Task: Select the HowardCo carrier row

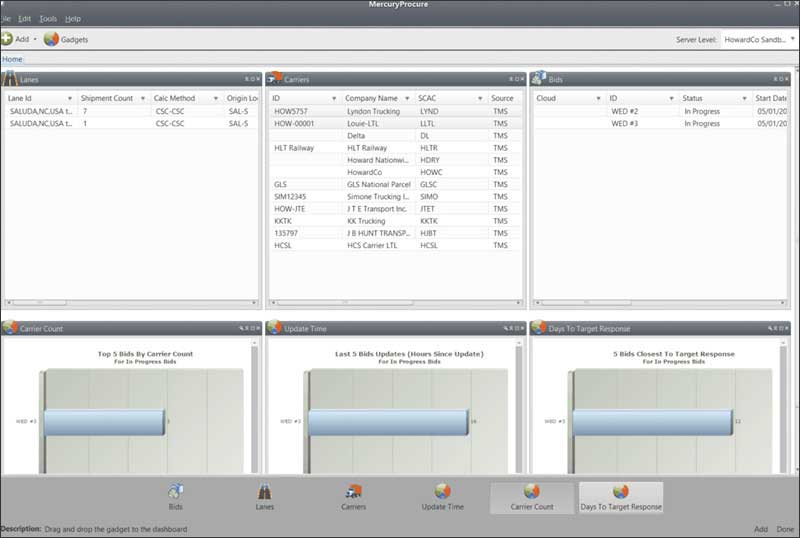Action: (x=396, y=172)
